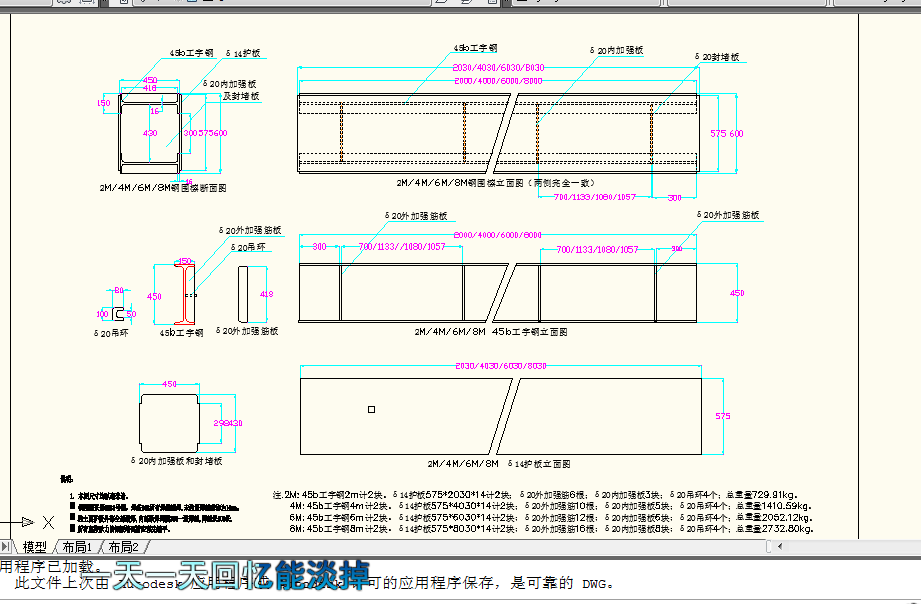Screen dimensions: 921x604
Task: Switch to the 模型 model tab
Action: pyautogui.click(x=34, y=547)
